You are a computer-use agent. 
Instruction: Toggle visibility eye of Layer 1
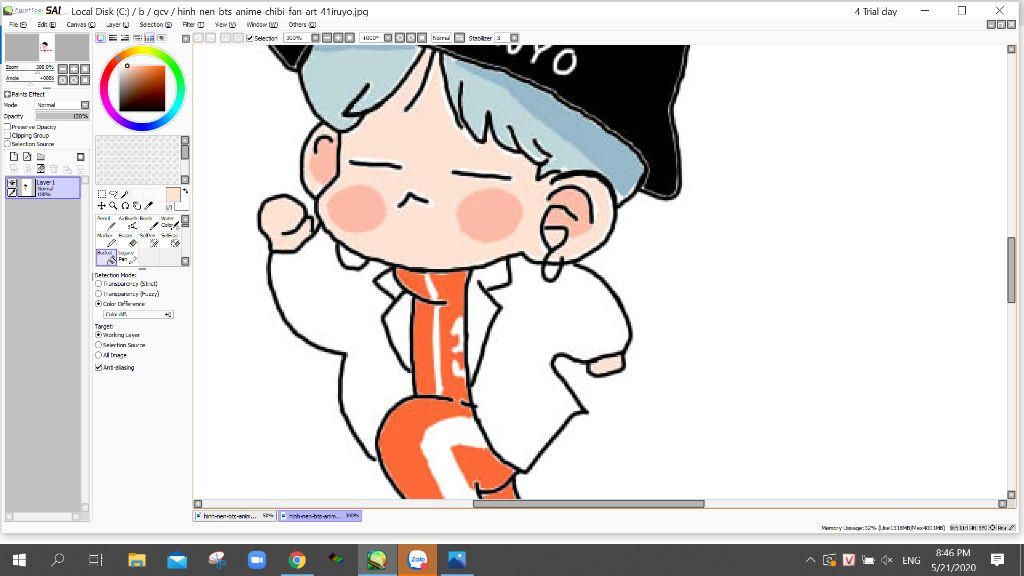click(12, 183)
